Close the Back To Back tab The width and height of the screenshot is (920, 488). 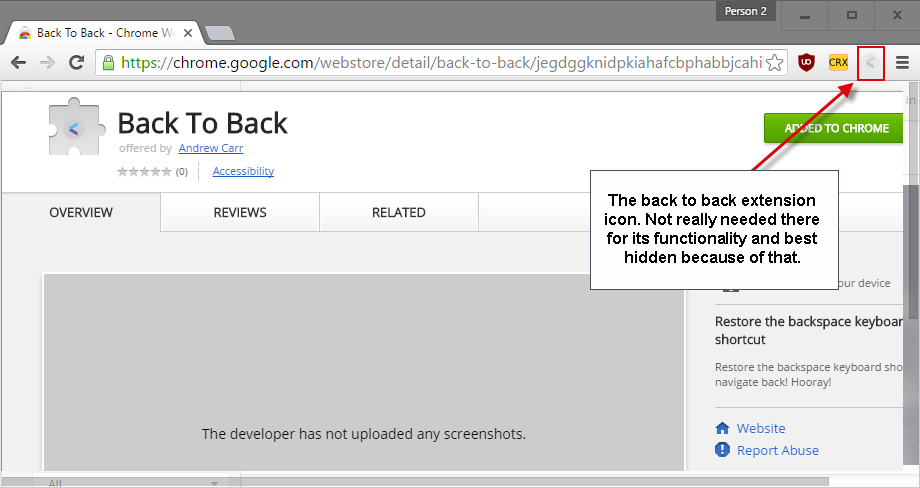pyautogui.click(x=188, y=33)
